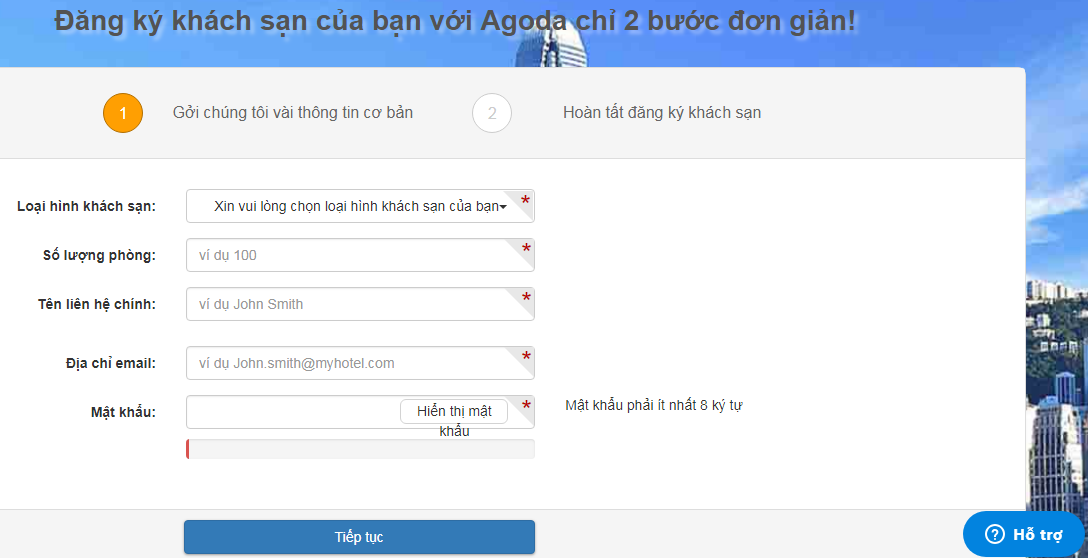Viewport: 1088px width, 558px height.
Task: Click the required asterisk on email field
Action: click(x=526, y=357)
